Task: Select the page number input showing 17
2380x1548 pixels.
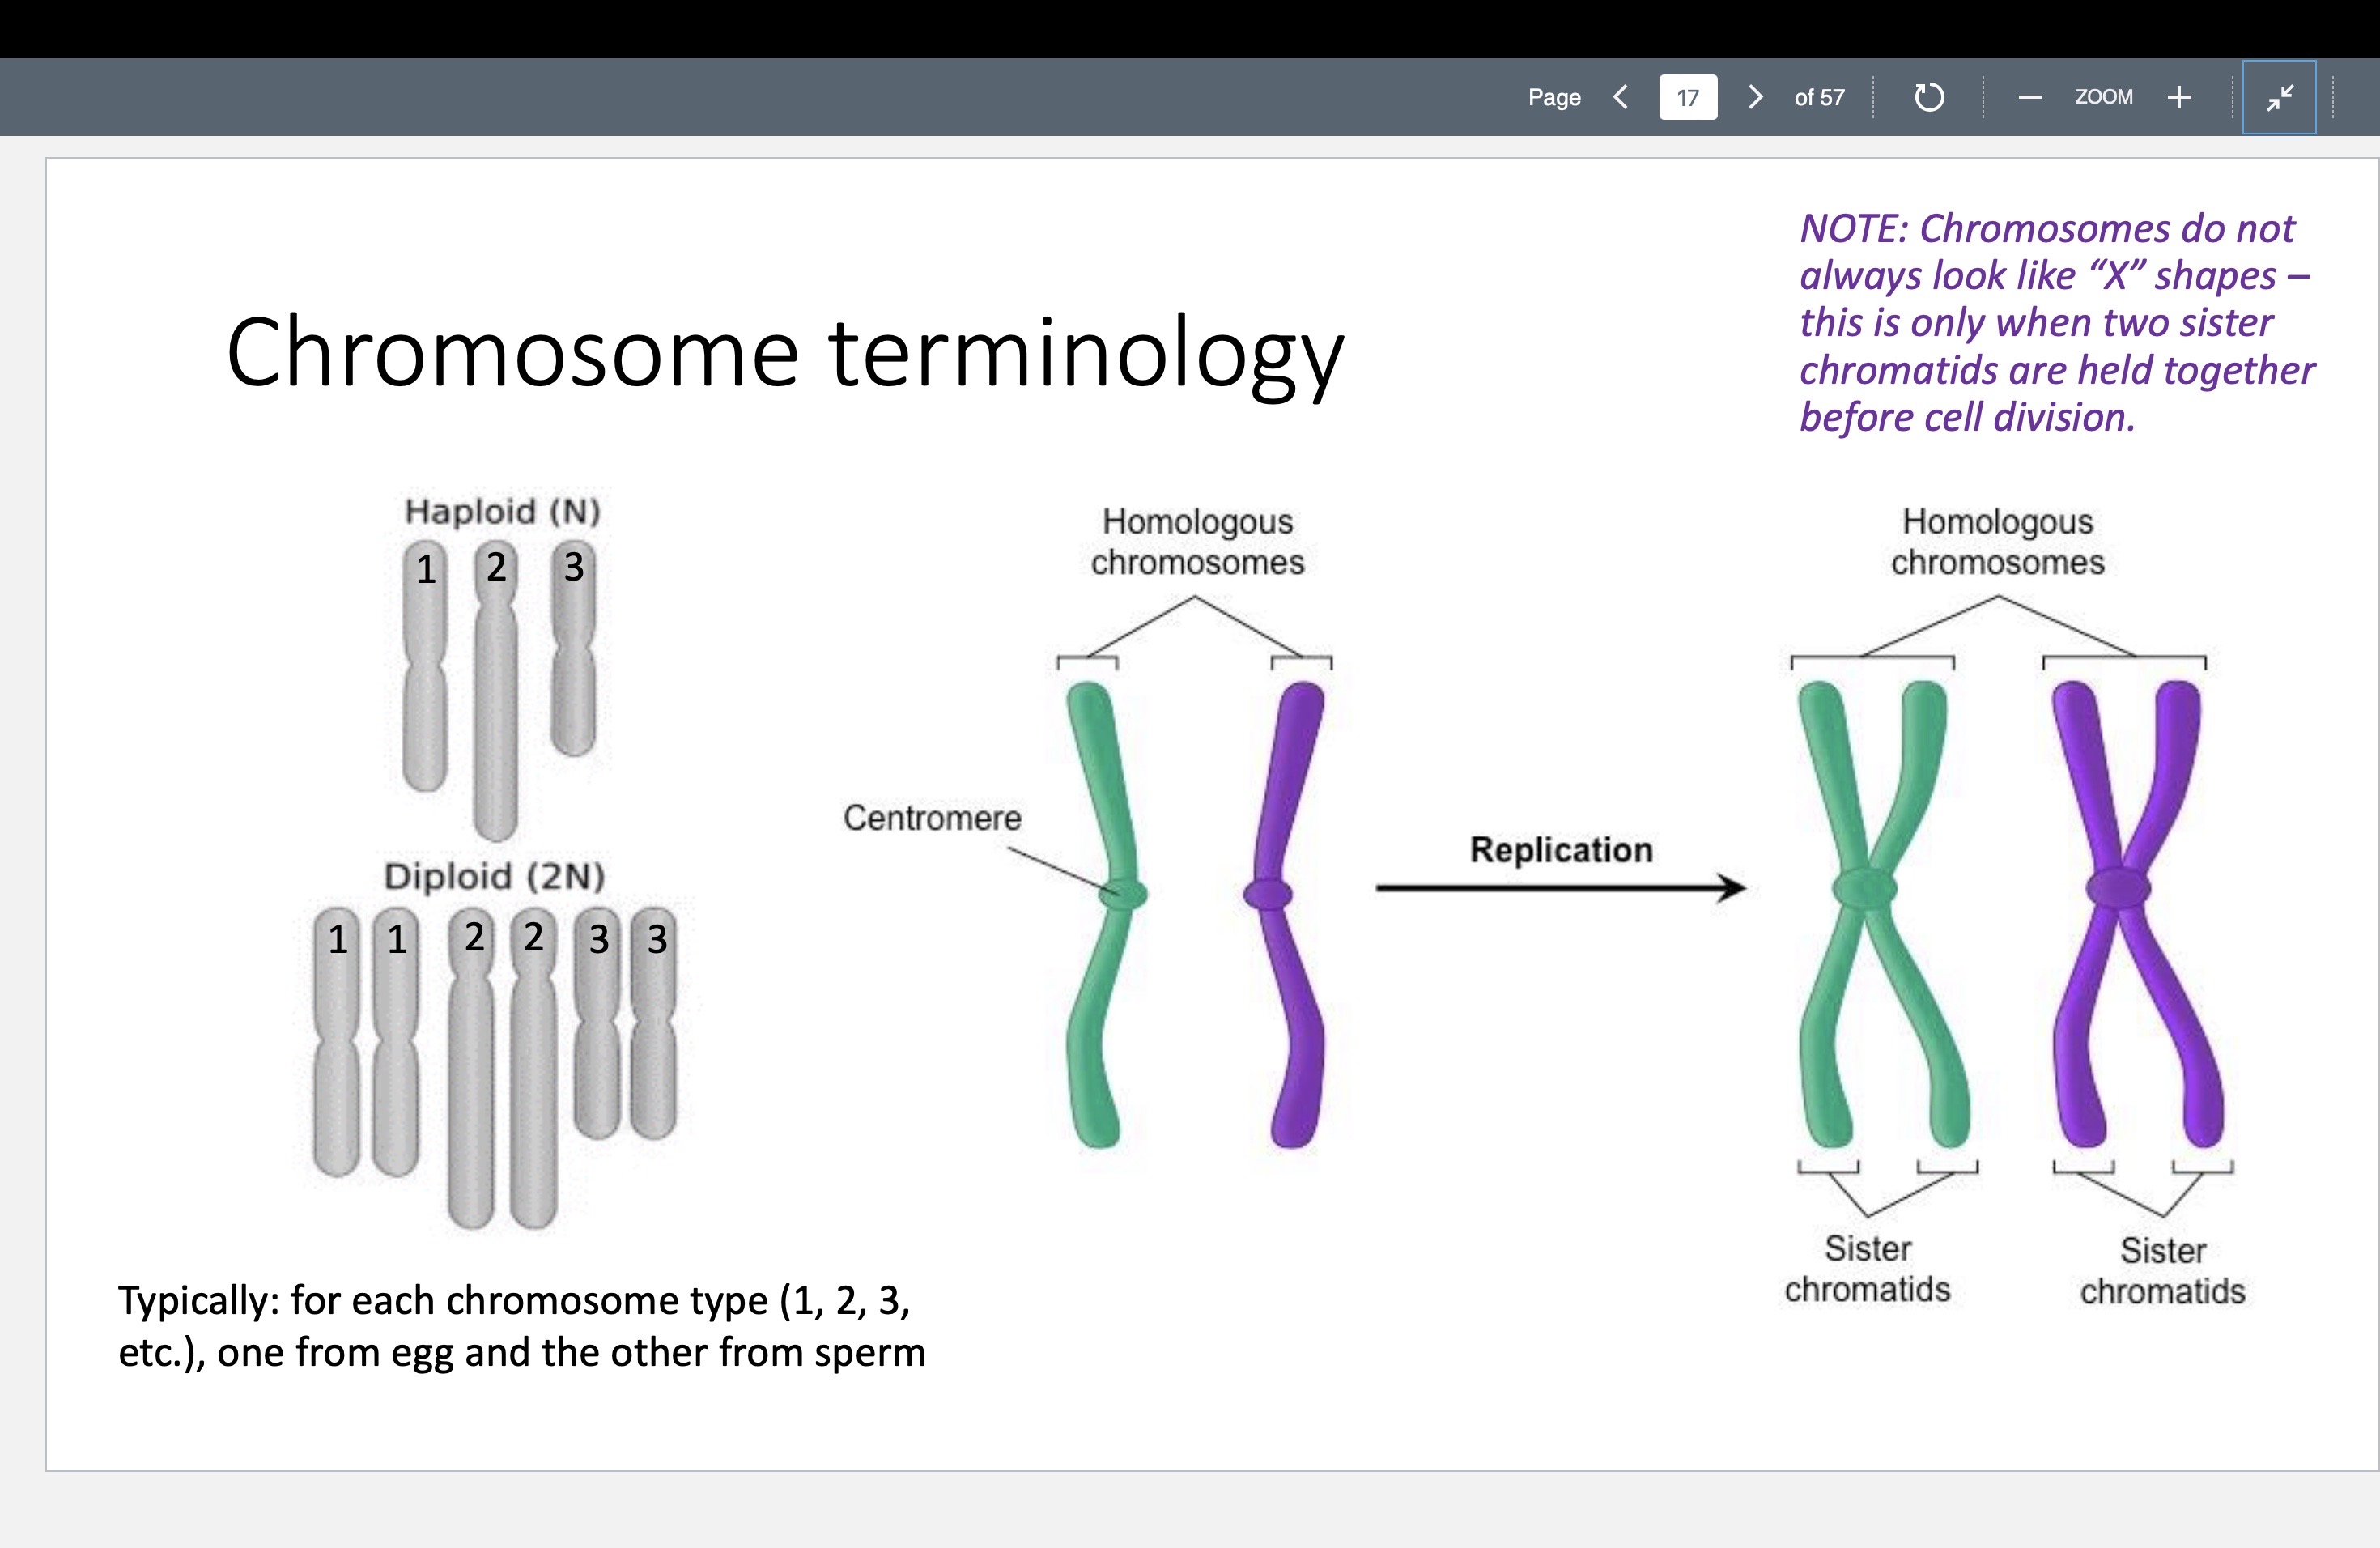Action: [1687, 97]
